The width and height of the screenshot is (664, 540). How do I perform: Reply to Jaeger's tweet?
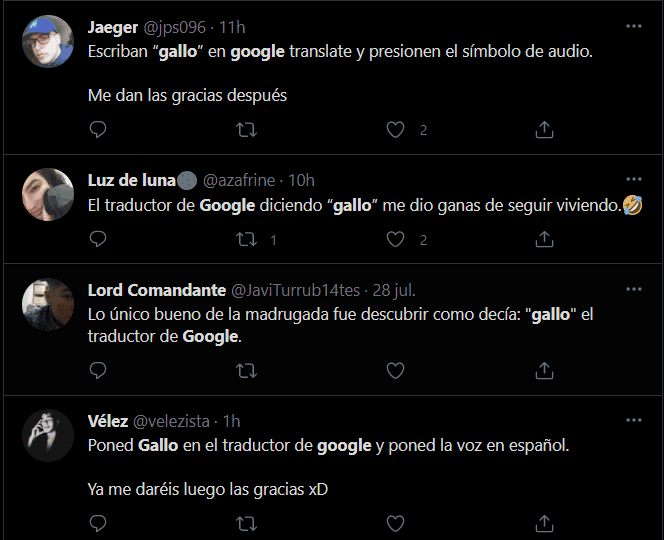click(98, 130)
